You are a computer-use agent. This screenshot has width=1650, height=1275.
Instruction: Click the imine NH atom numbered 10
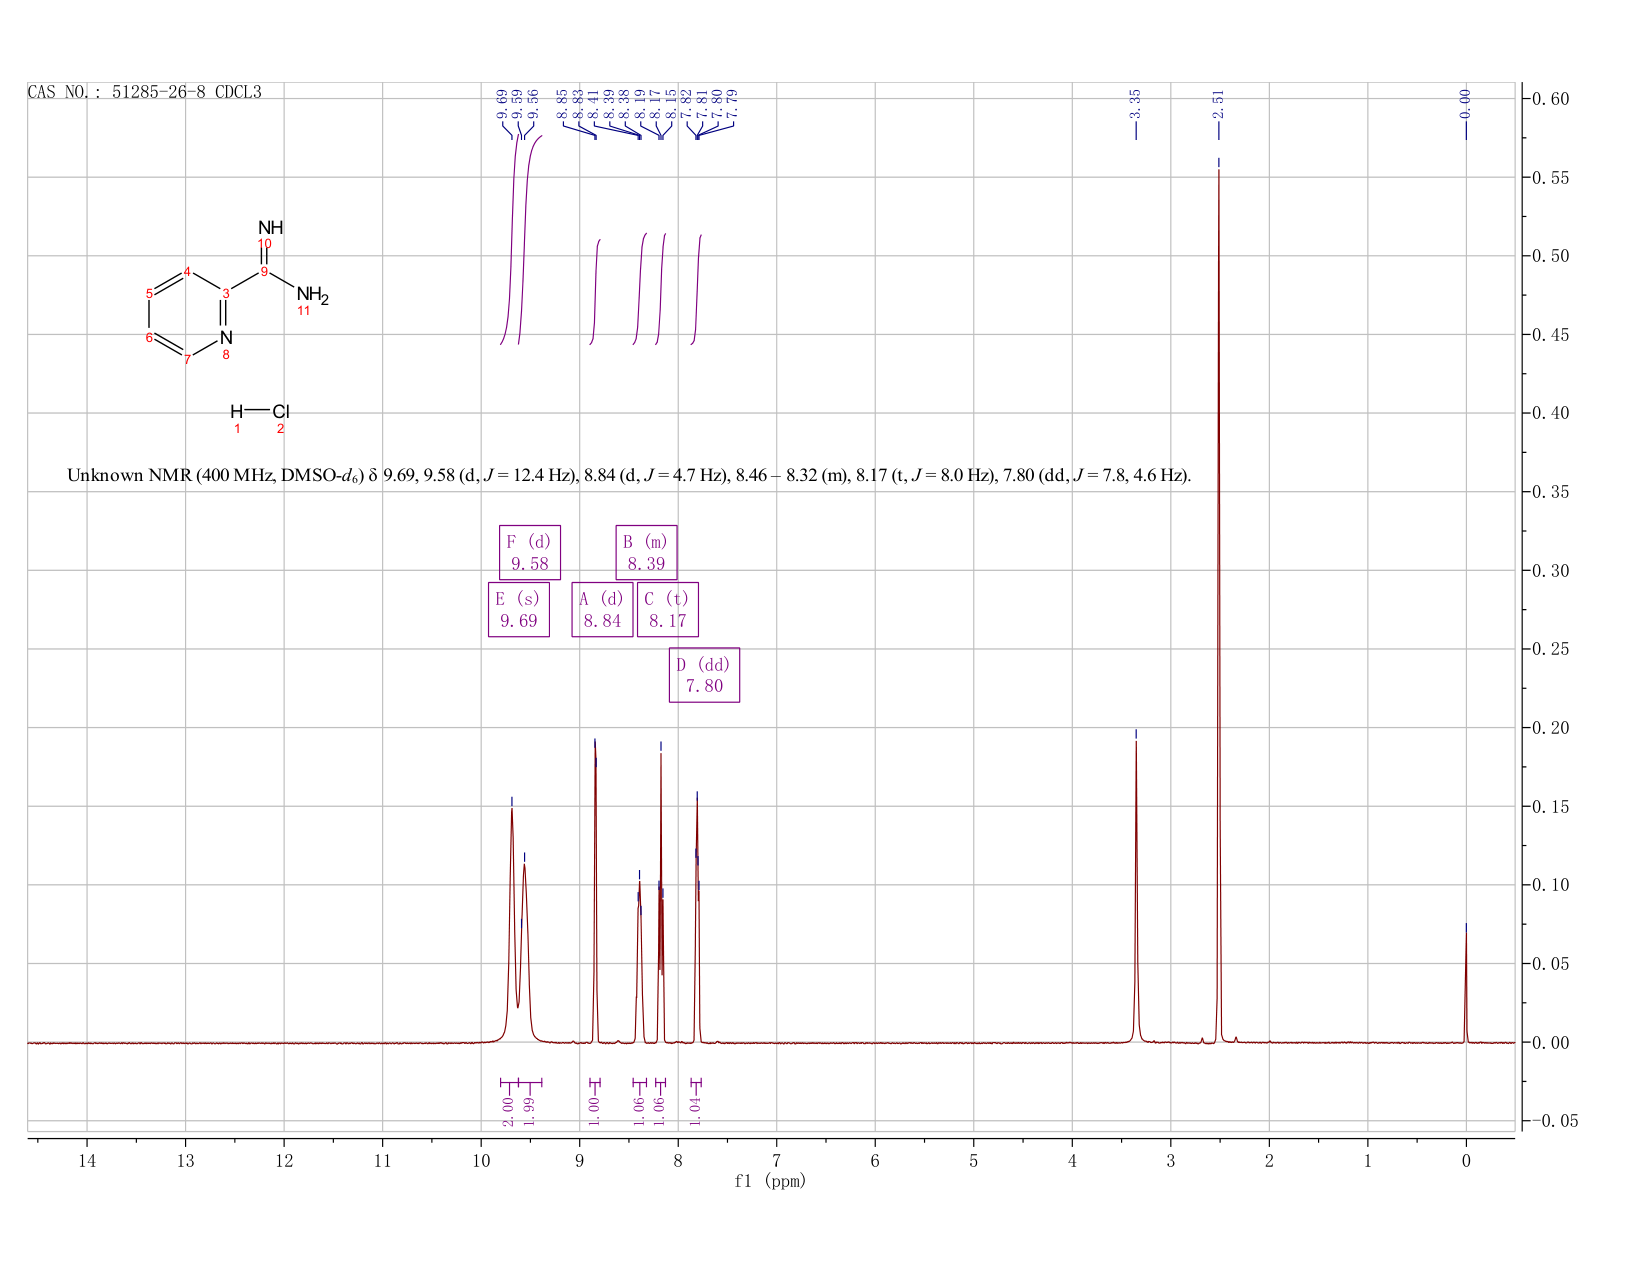270,227
